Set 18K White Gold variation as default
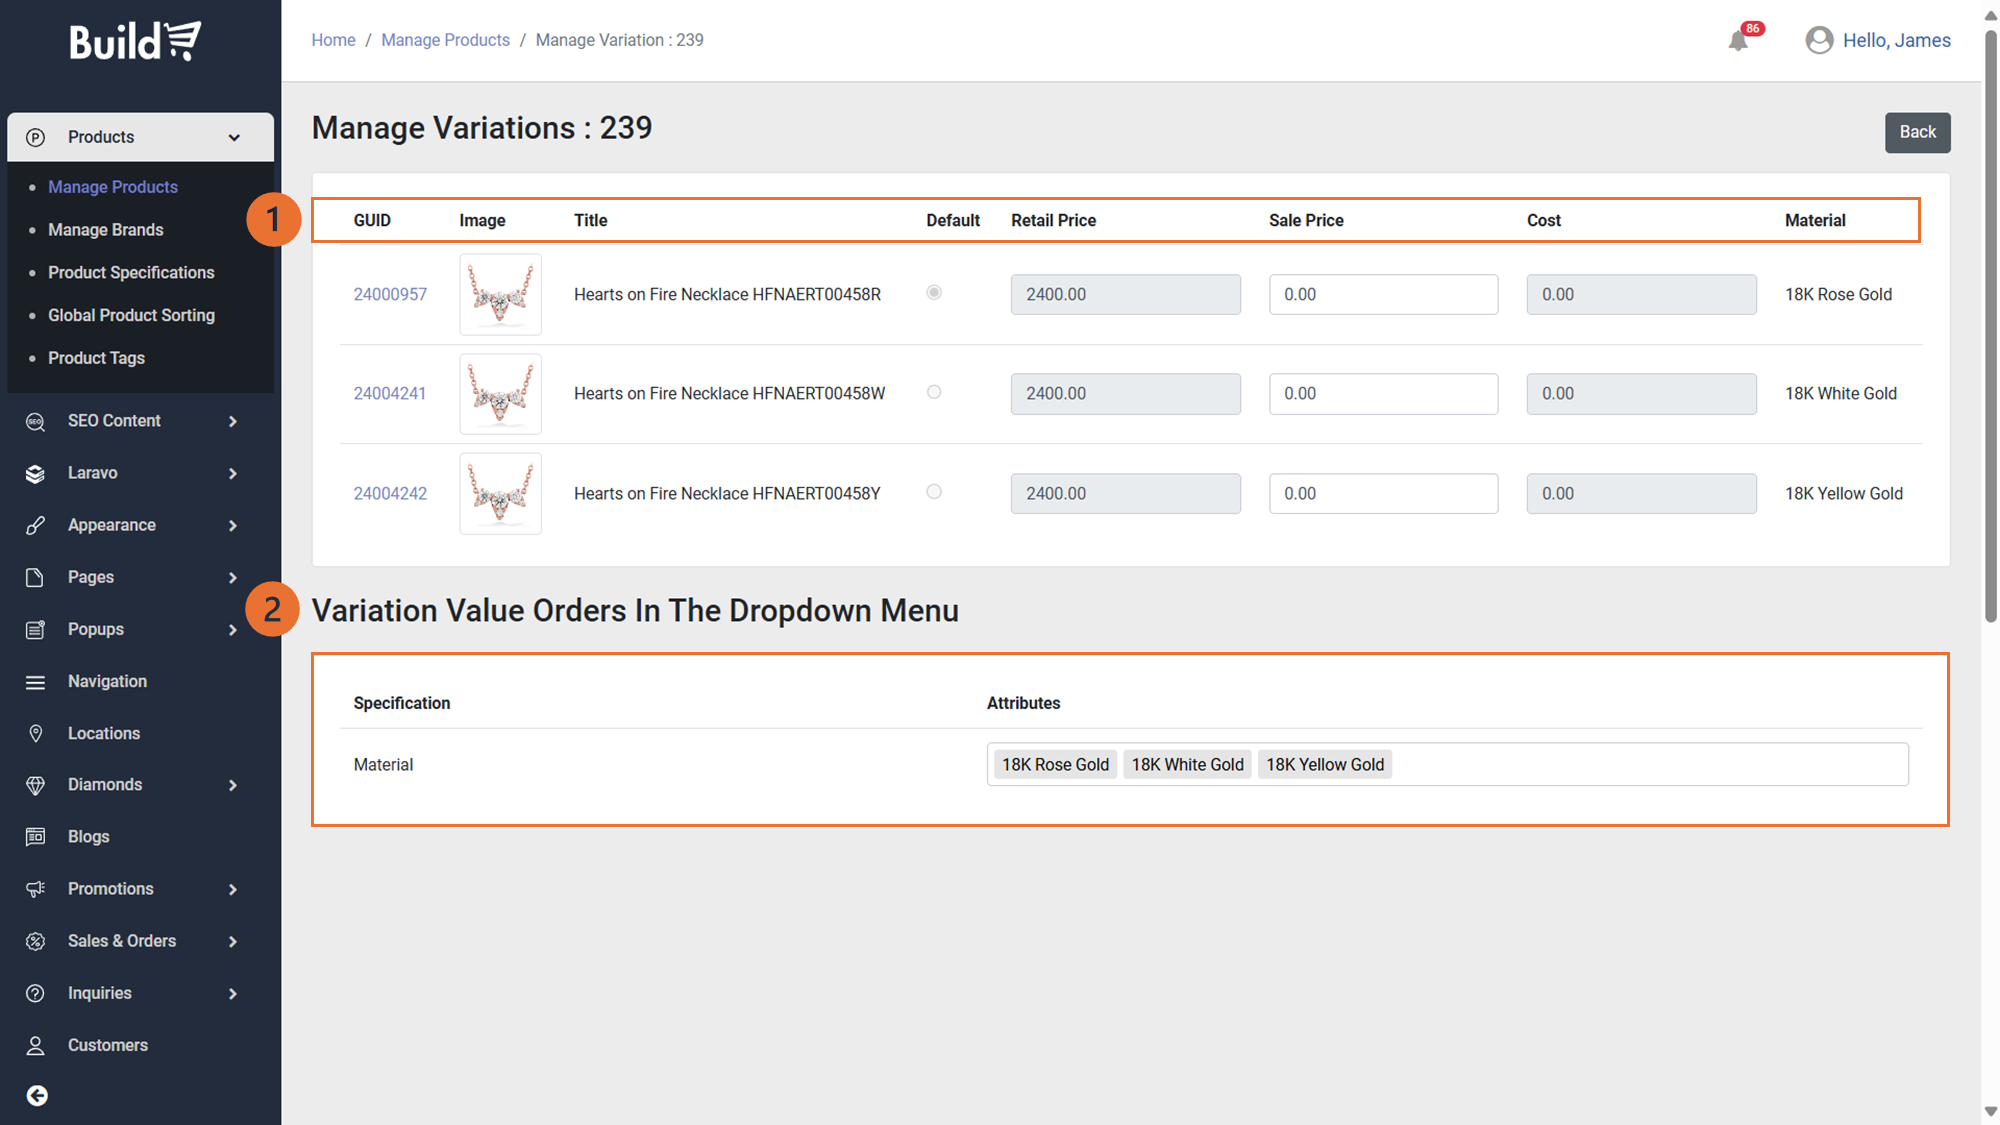 click(x=934, y=392)
